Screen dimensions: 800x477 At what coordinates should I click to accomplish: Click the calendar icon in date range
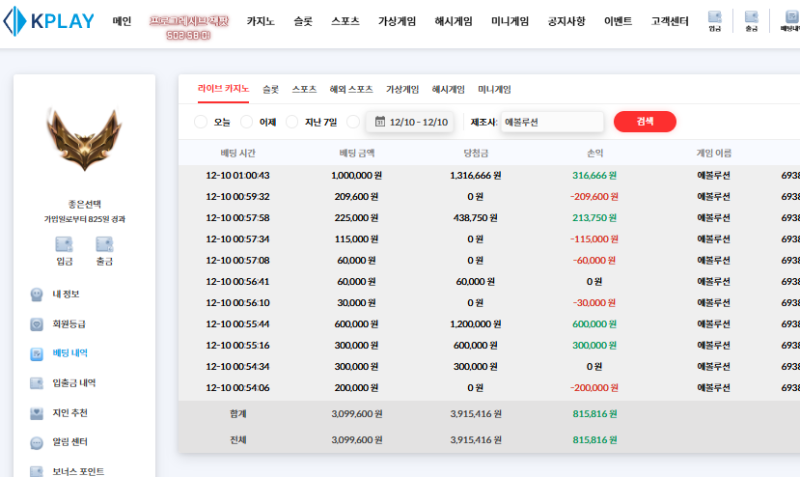380,121
